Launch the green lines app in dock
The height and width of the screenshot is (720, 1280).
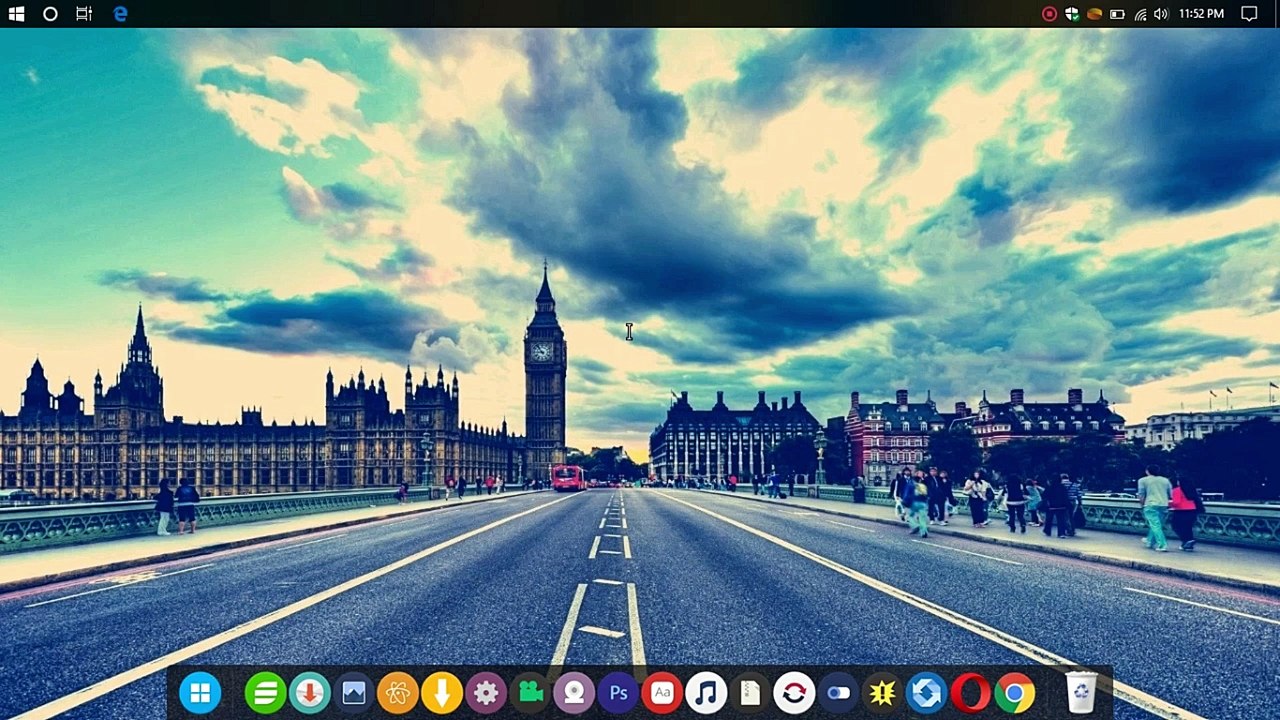(265, 692)
